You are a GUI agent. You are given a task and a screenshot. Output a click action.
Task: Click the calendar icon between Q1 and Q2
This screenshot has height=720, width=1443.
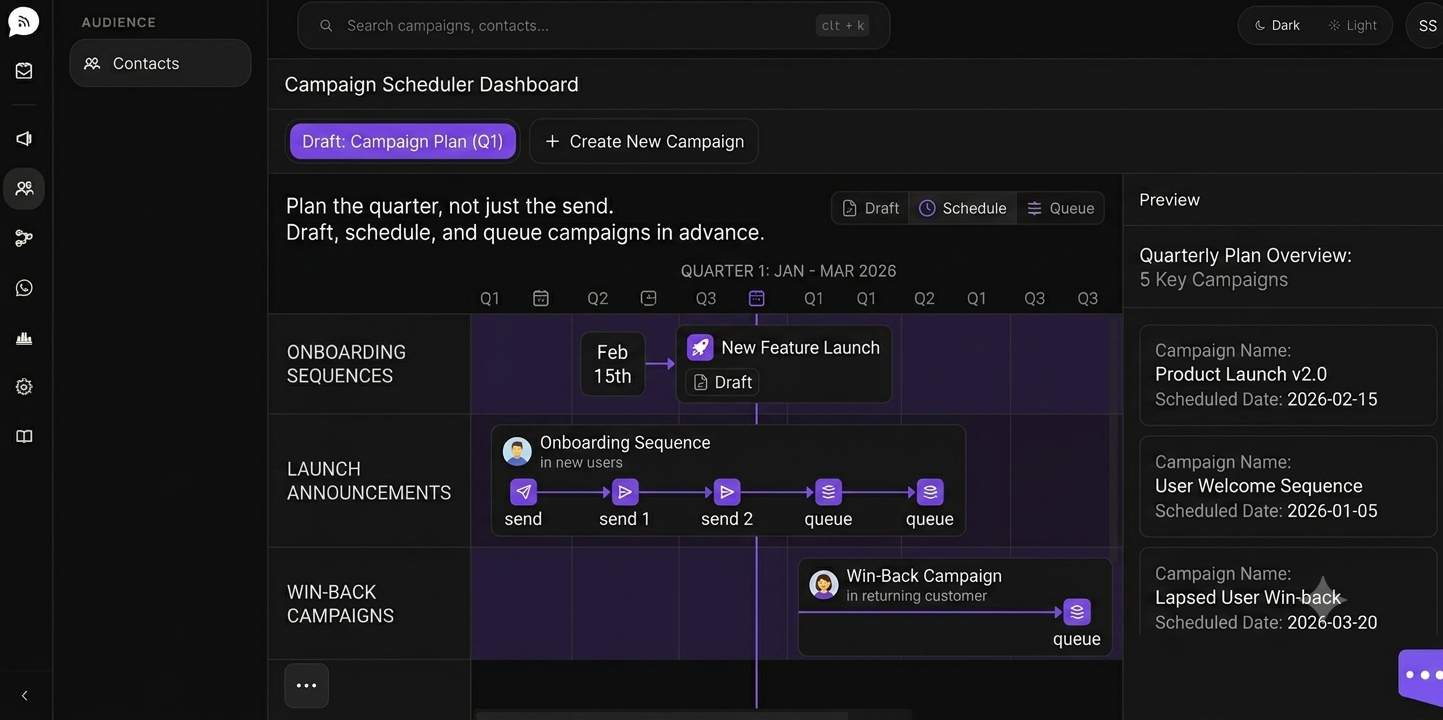[x=541, y=298]
